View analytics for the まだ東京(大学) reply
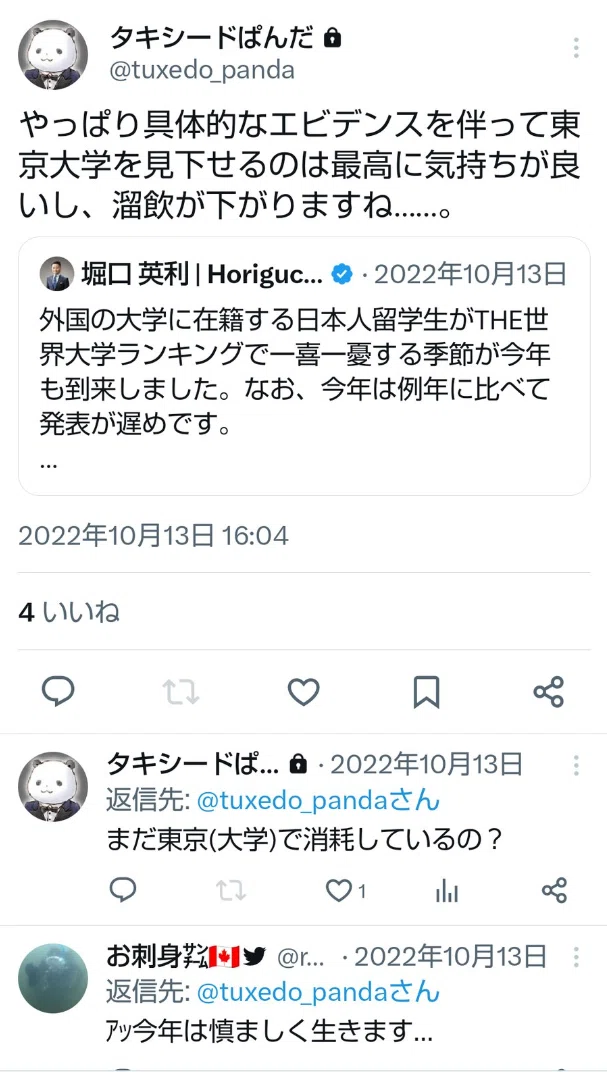The height and width of the screenshot is (1072, 607). tap(447, 890)
